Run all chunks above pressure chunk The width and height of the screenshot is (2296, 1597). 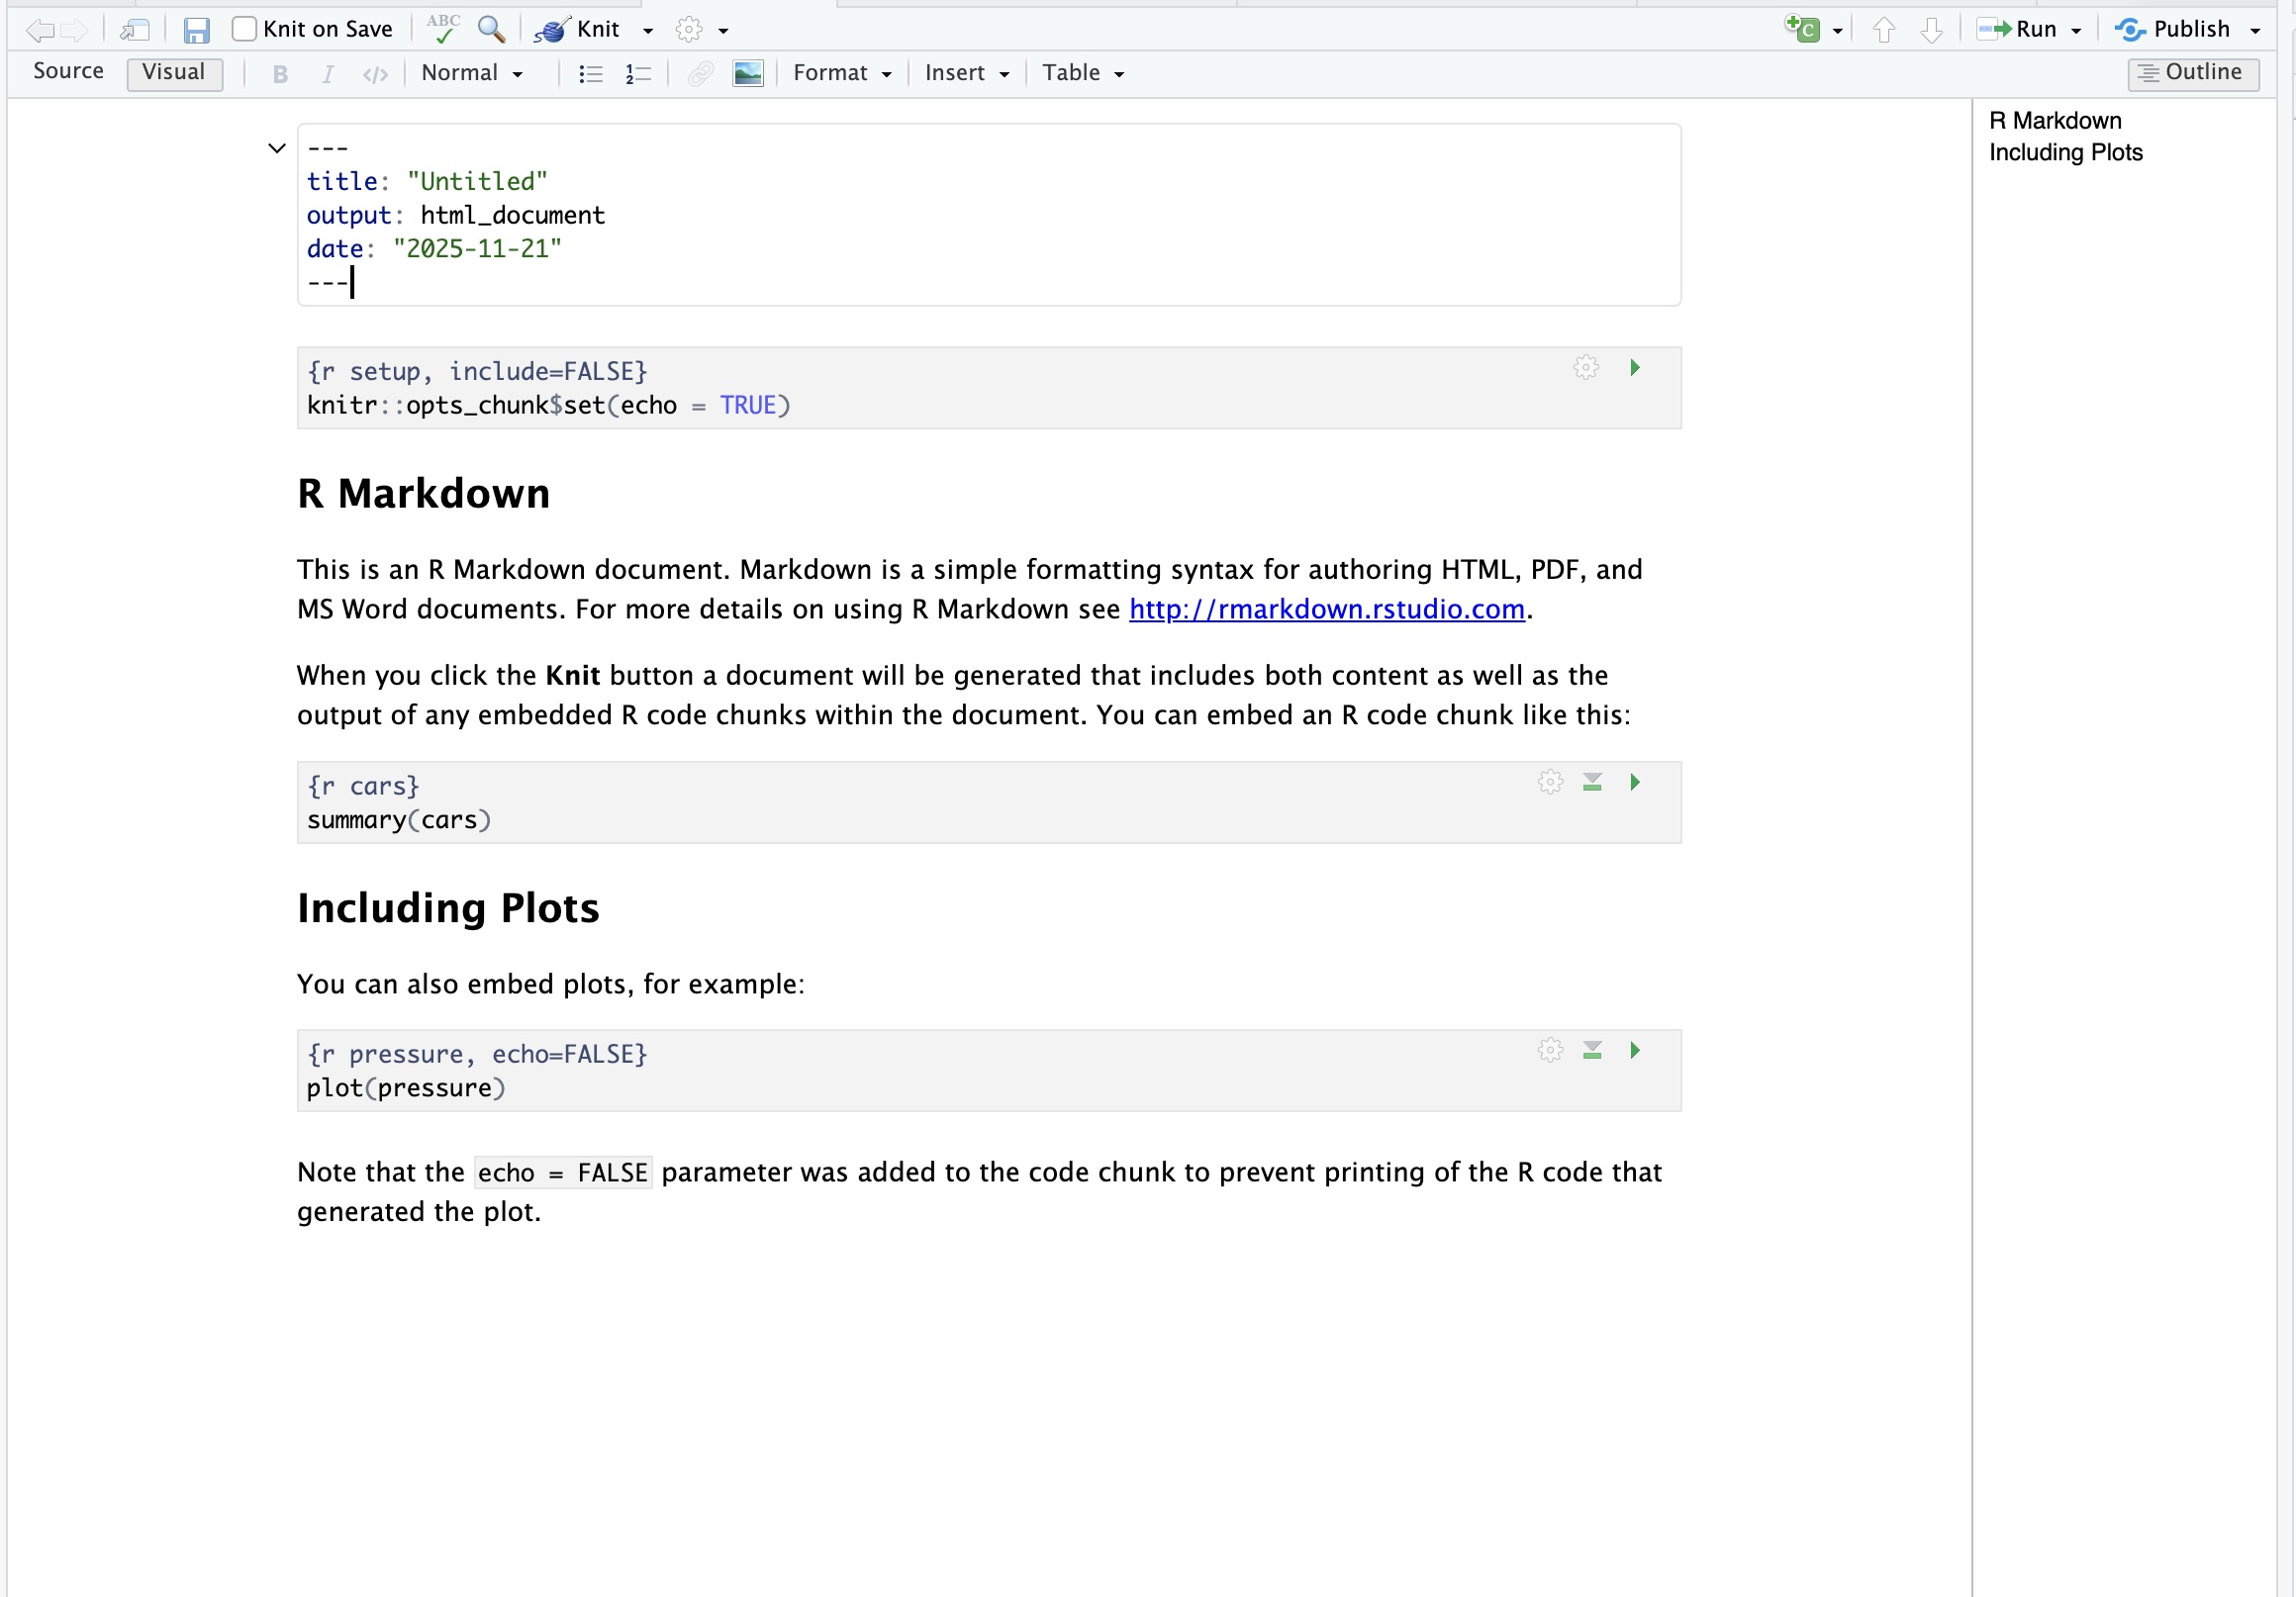pos(1592,1050)
